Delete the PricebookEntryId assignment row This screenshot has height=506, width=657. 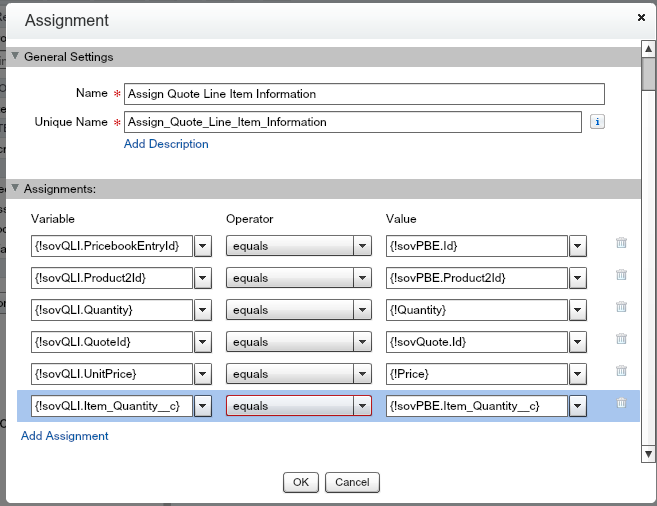[x=621, y=243]
